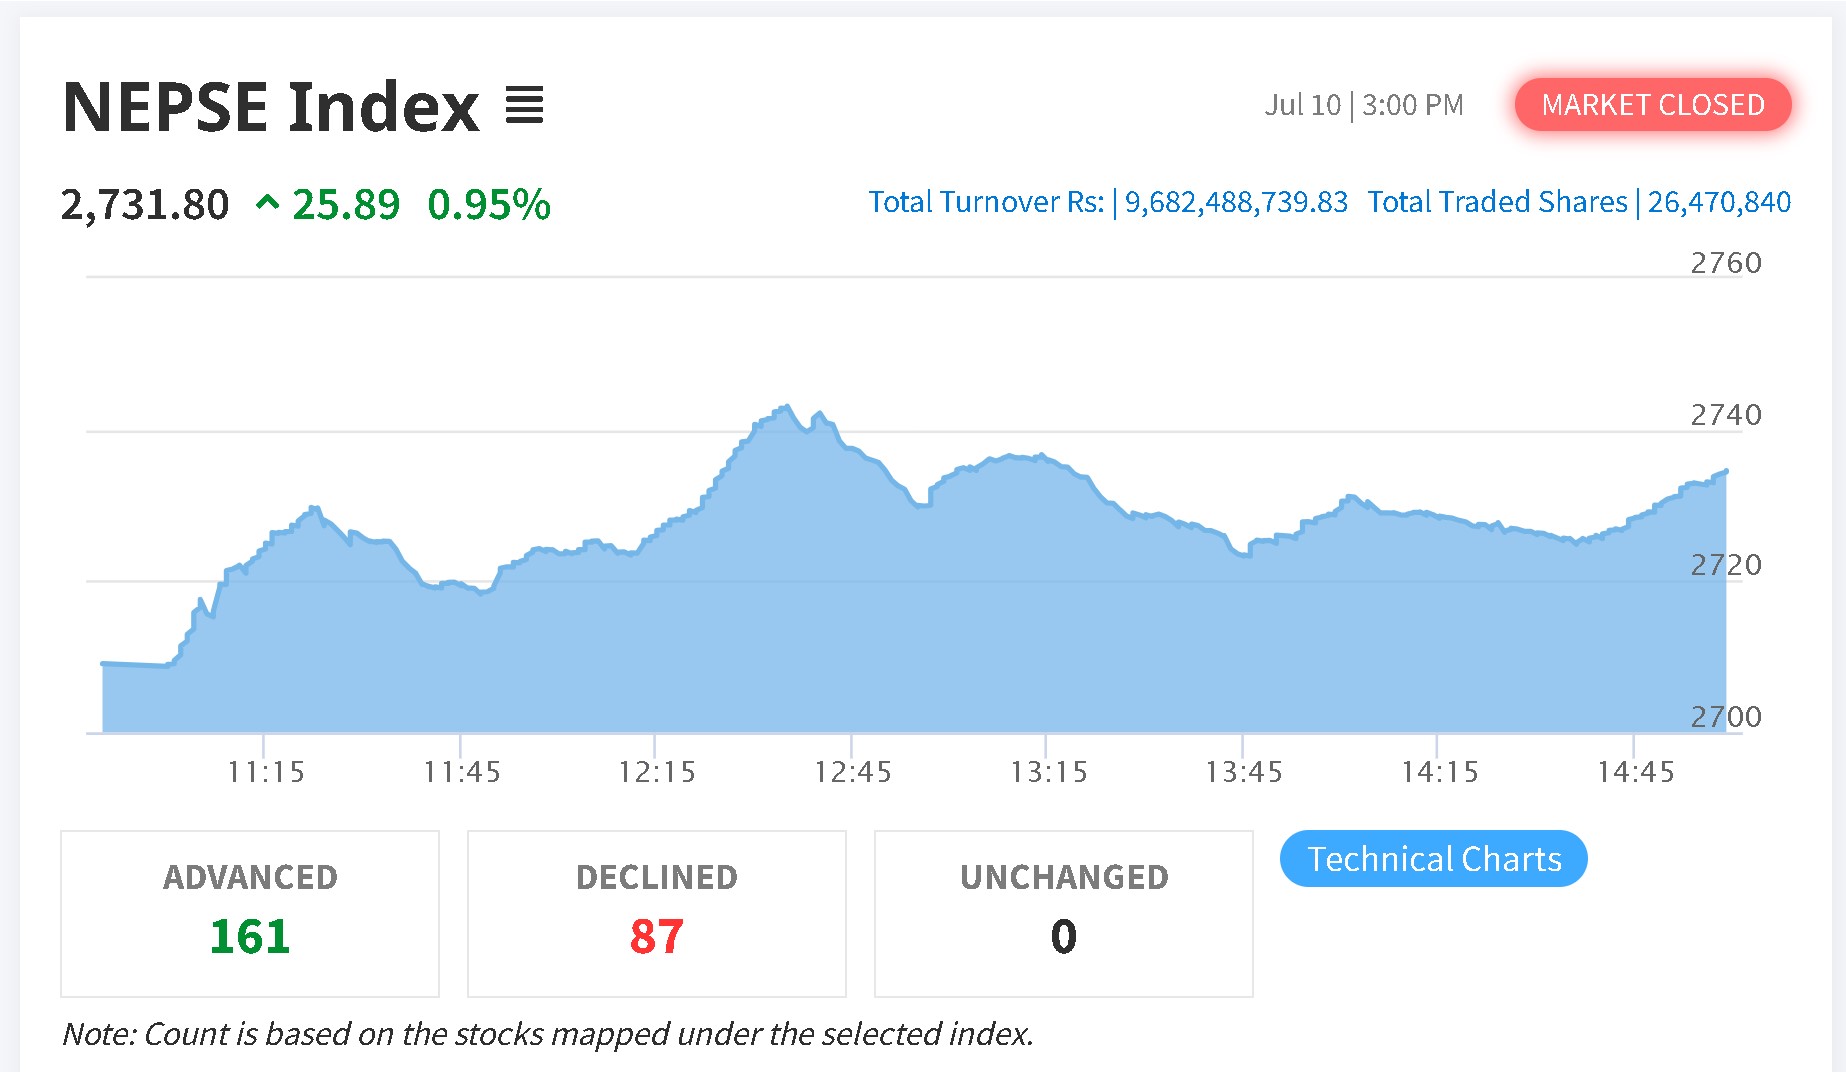The height and width of the screenshot is (1072, 1846).
Task: Click the 2740 gridline label
Action: point(1726,415)
